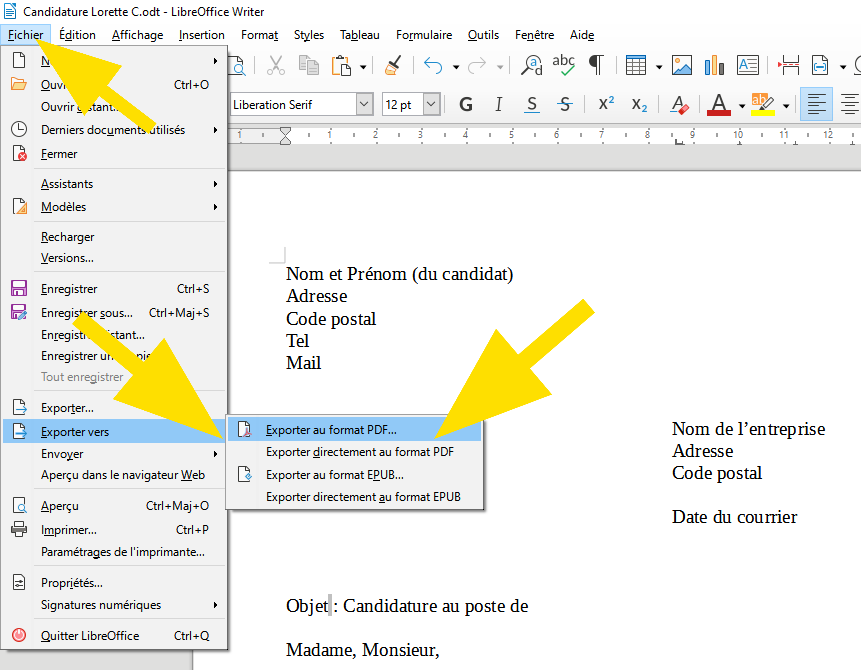This screenshot has height=670, width=861.
Task: Open highlighting color dropdown arrow
Action: point(786,105)
